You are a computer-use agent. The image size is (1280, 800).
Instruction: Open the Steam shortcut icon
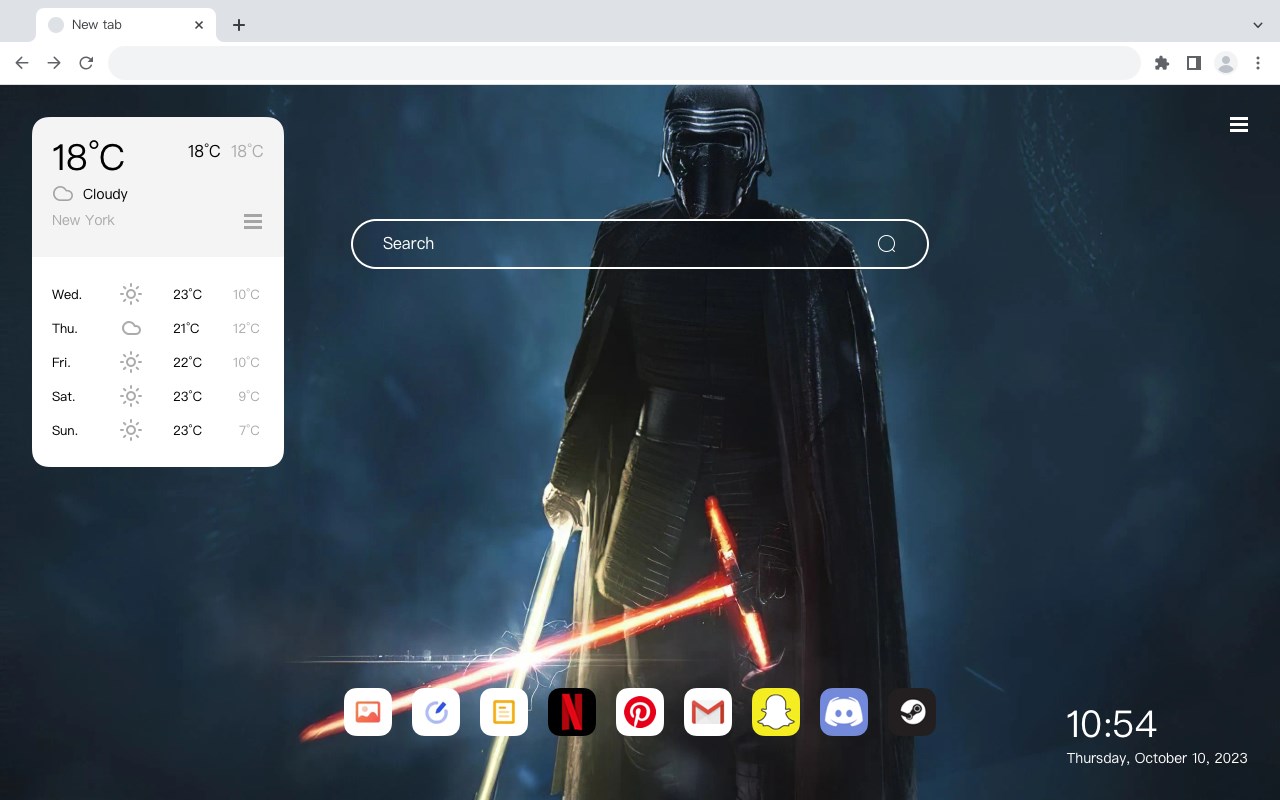(x=912, y=712)
